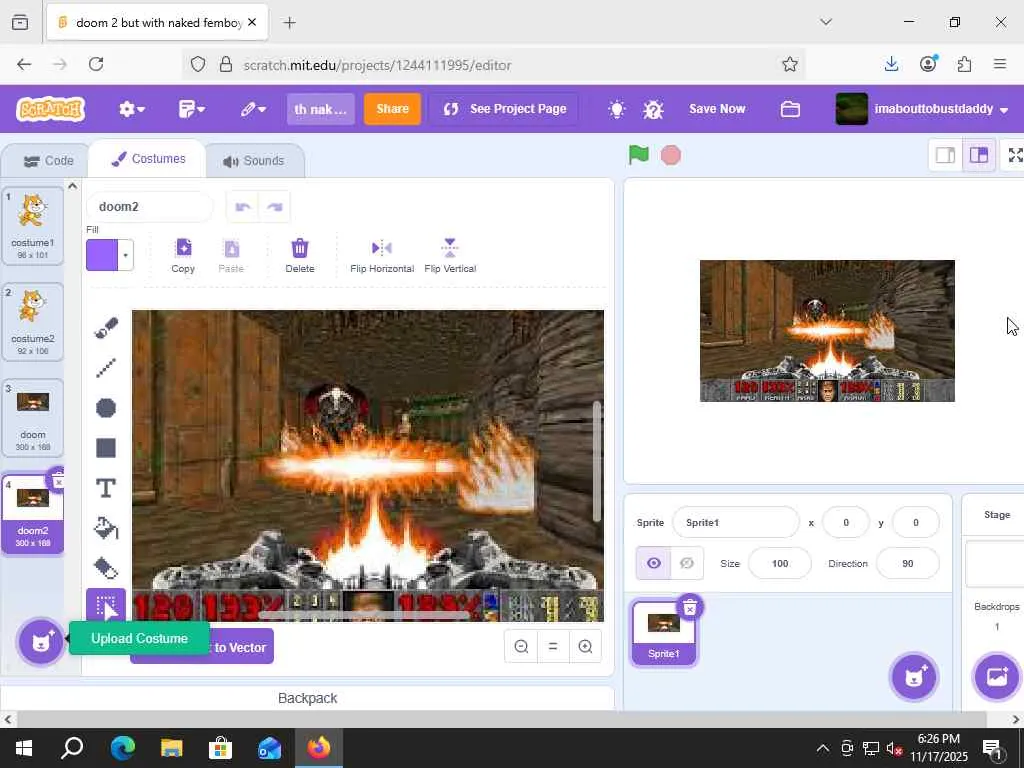Choose the Select marquee tool
The image size is (1024, 768).
tap(106, 606)
